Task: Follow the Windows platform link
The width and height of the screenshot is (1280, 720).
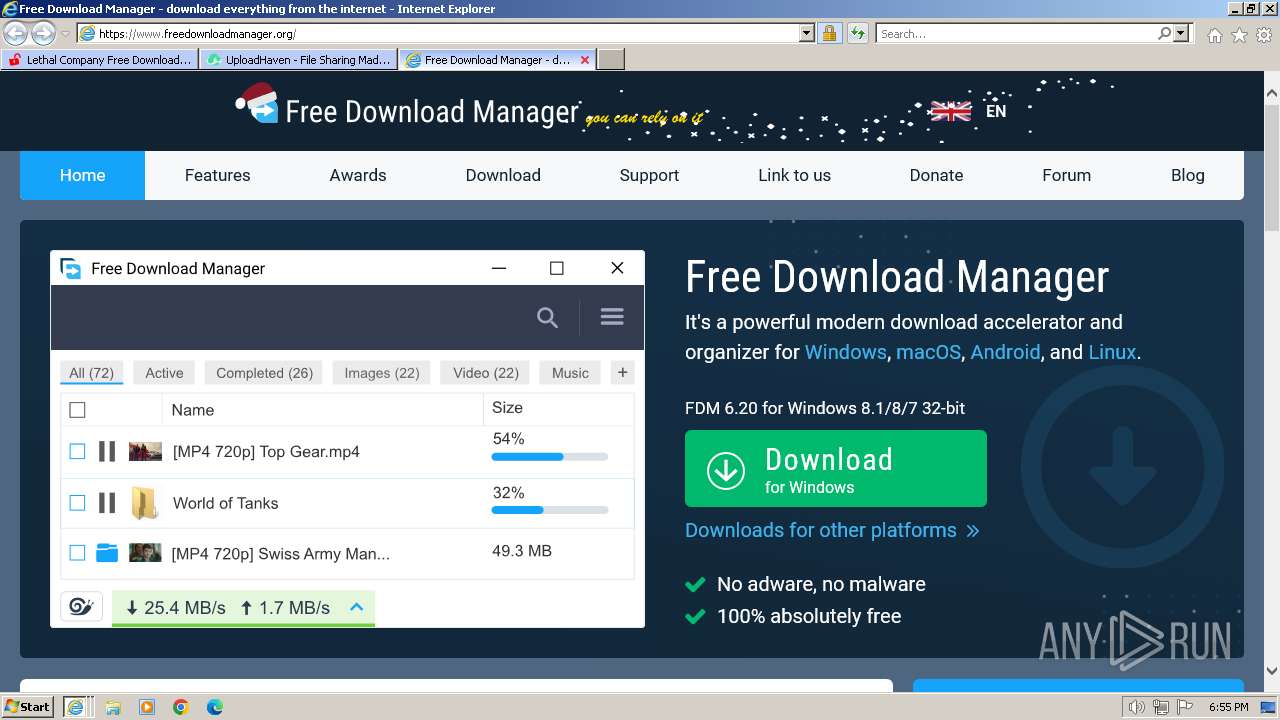Action: [x=845, y=352]
